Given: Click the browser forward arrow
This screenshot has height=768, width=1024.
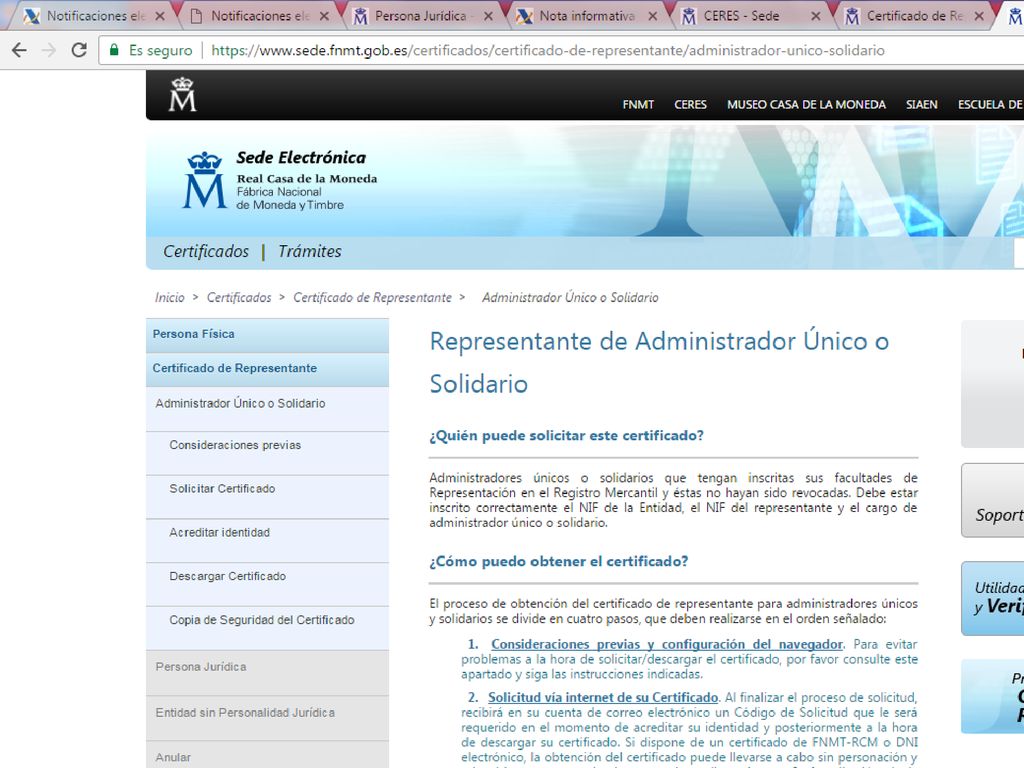Looking at the screenshot, I should click(49, 50).
